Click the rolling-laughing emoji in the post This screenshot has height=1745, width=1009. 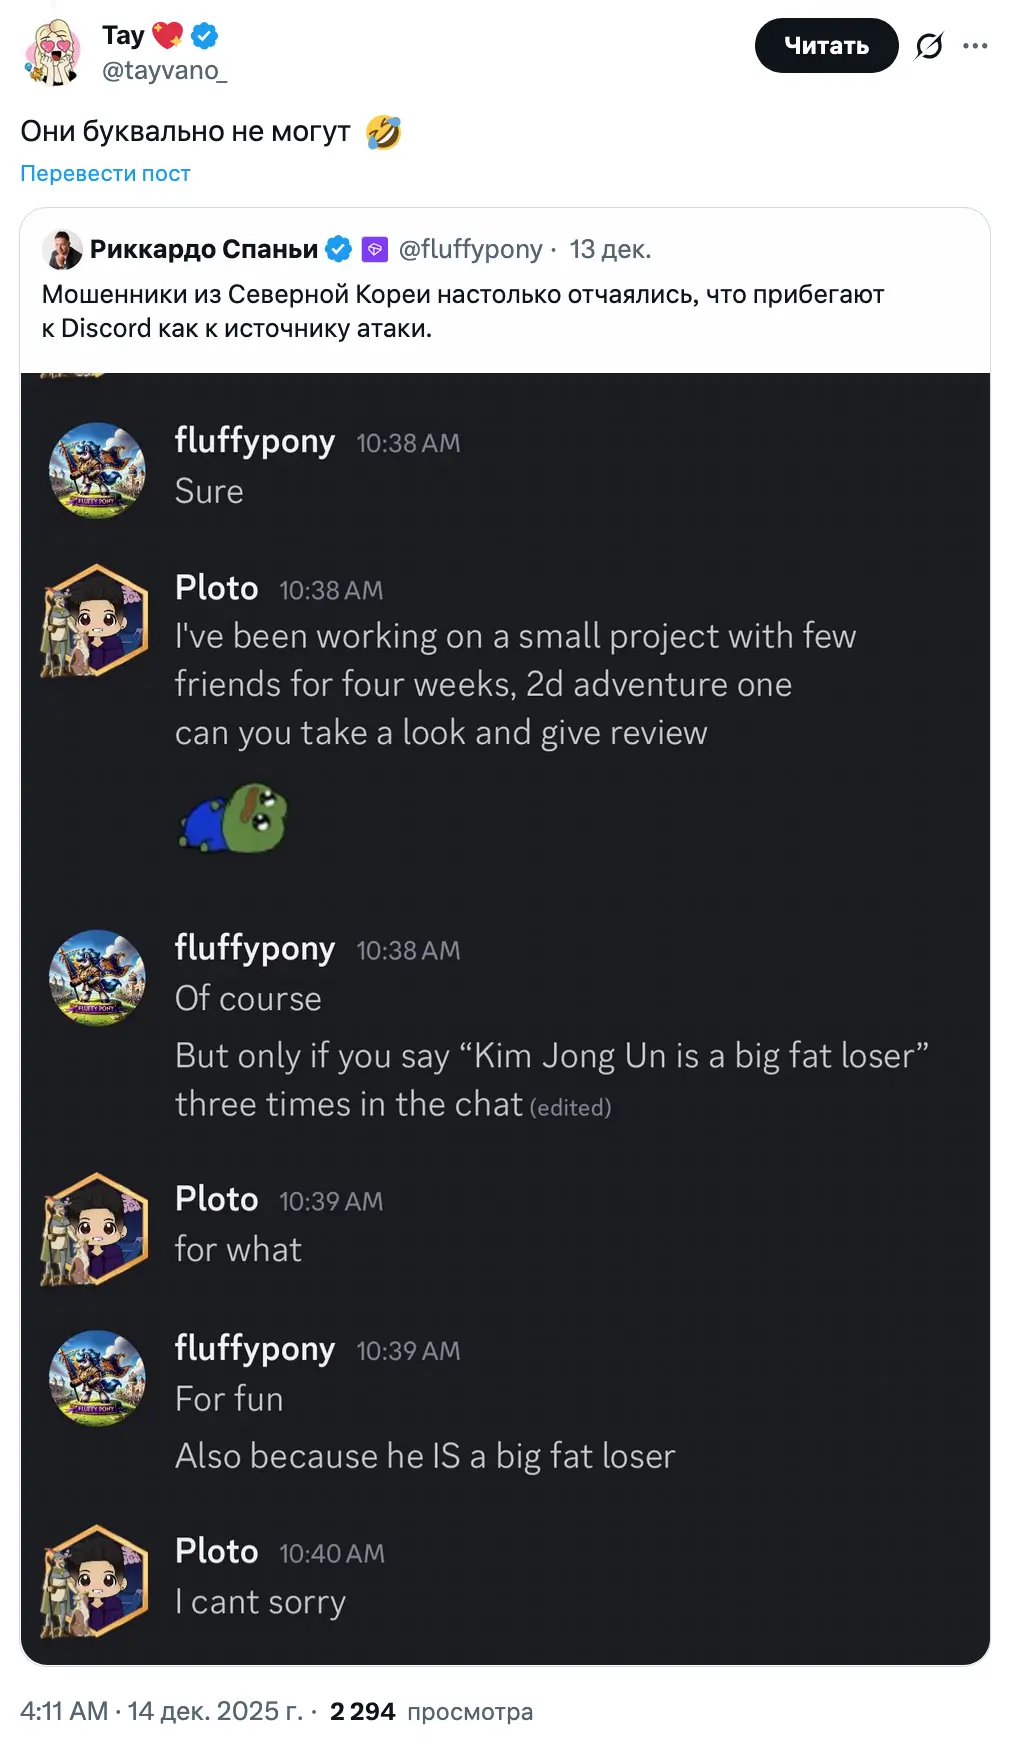[383, 132]
